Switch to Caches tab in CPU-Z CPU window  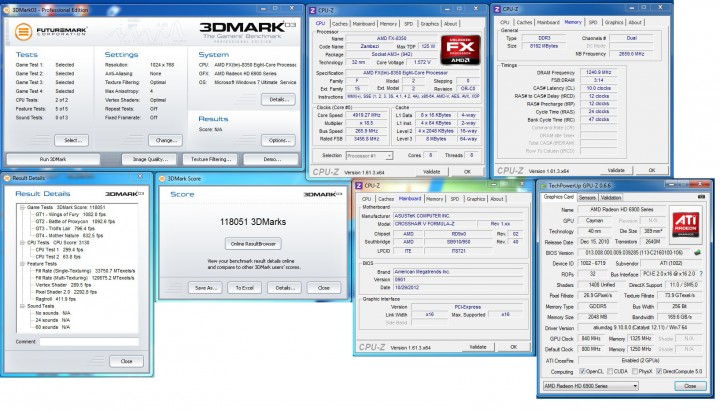[x=339, y=23]
